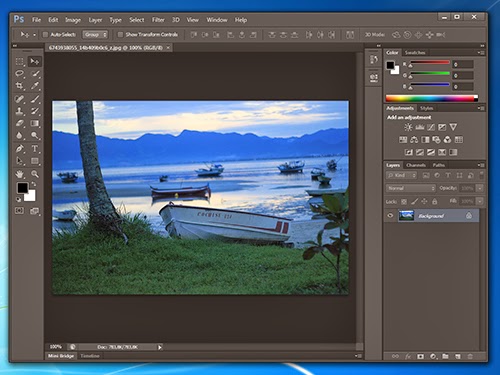Select the Pen tool
The height and width of the screenshot is (375, 500).
click(x=19, y=149)
